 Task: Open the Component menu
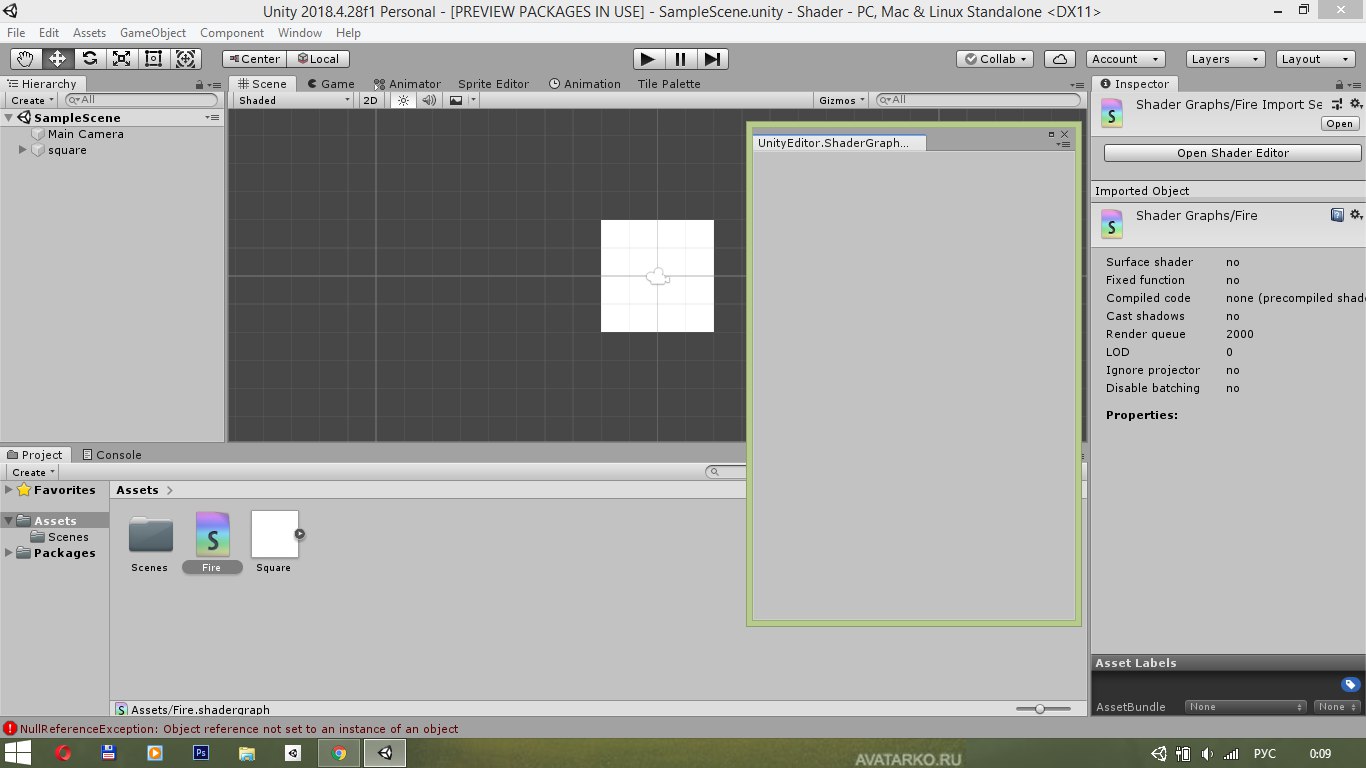pyautogui.click(x=232, y=33)
